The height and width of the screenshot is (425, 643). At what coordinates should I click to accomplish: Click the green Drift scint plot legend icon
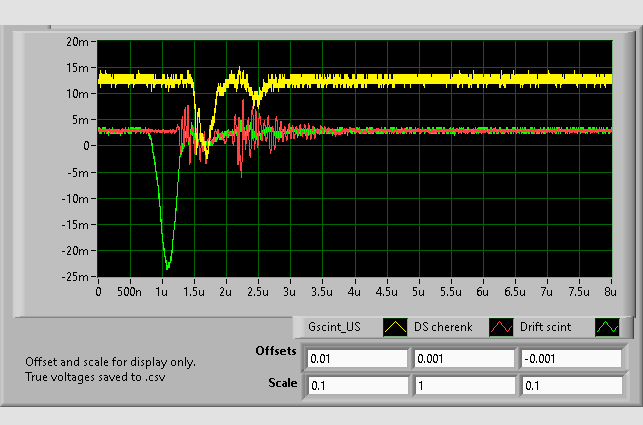tap(608, 327)
